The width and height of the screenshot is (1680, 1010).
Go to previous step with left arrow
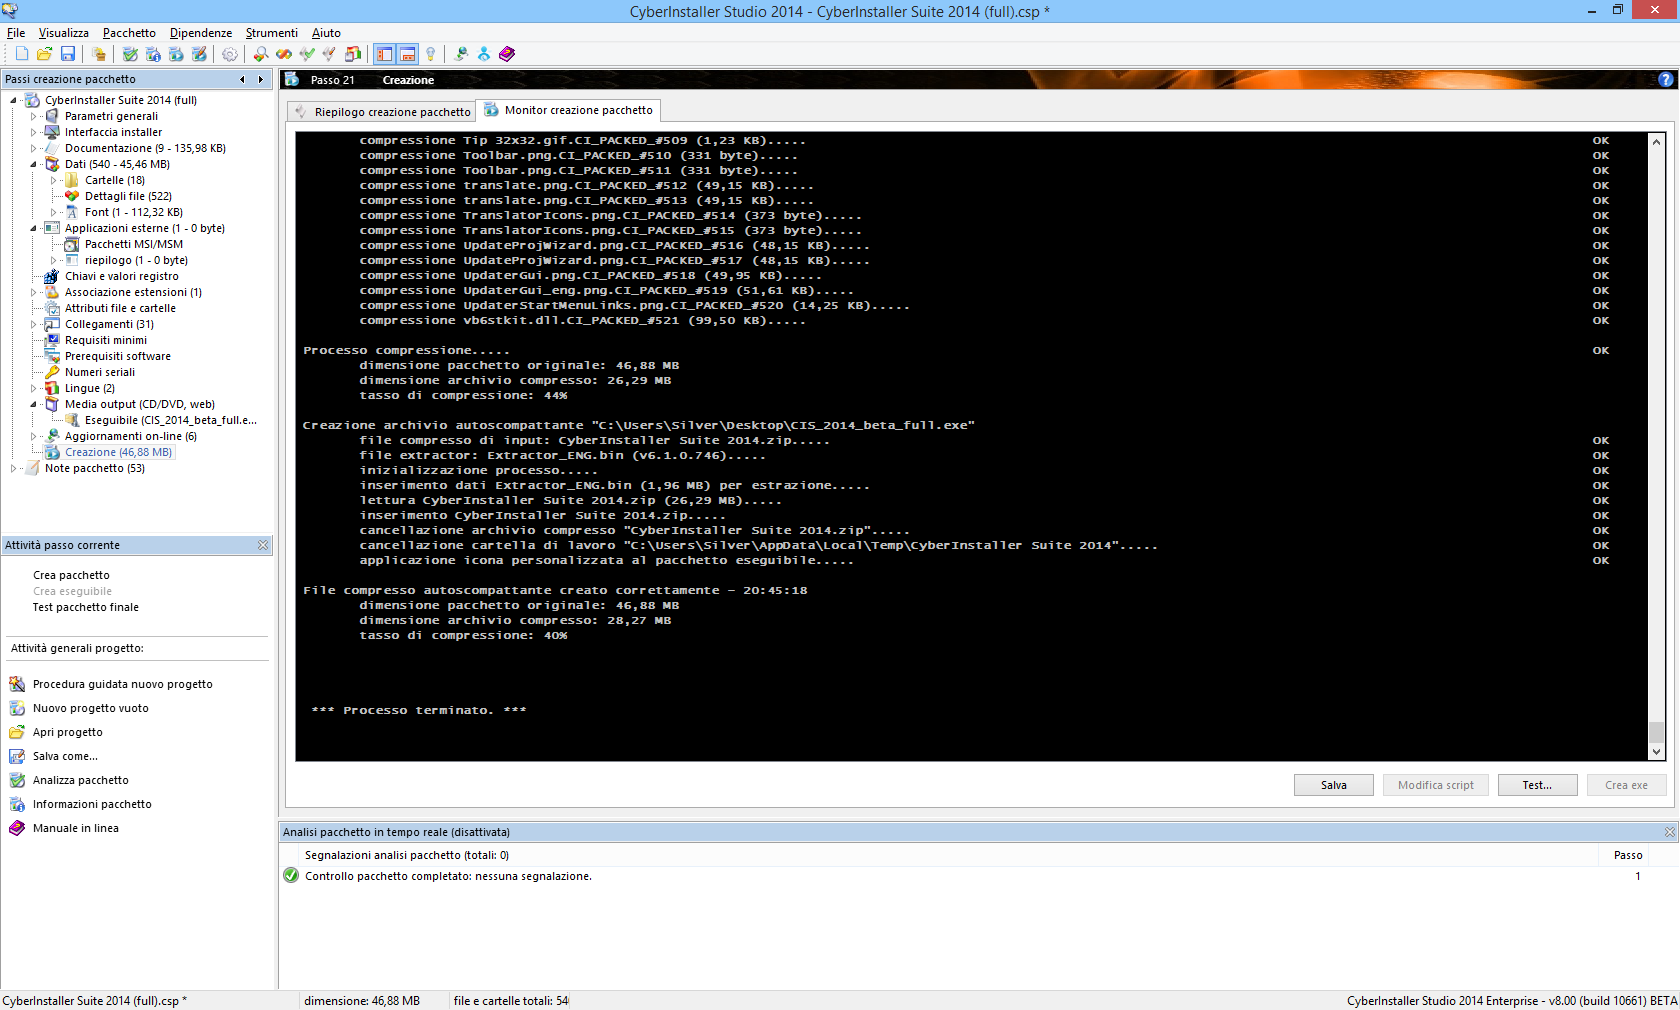(242, 80)
